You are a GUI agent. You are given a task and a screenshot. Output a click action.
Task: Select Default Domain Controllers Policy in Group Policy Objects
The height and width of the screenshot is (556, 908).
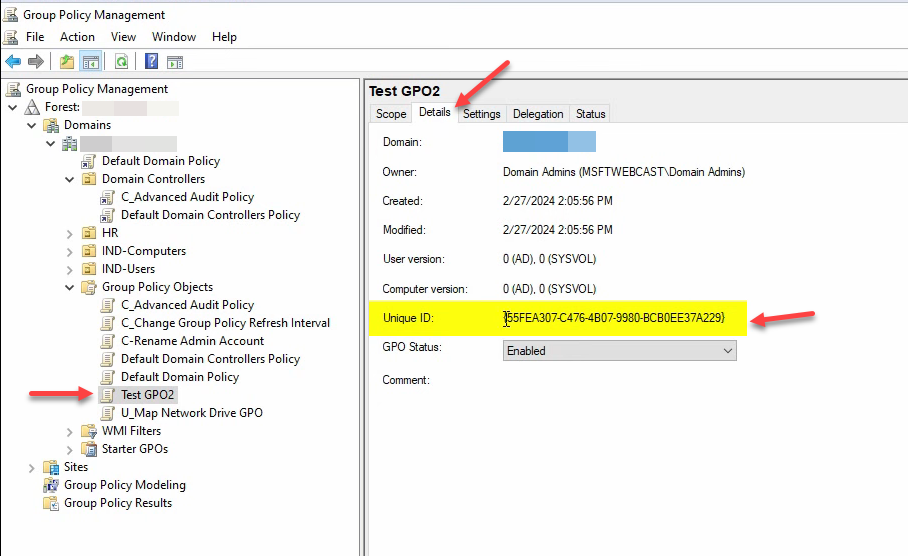[x=210, y=359]
